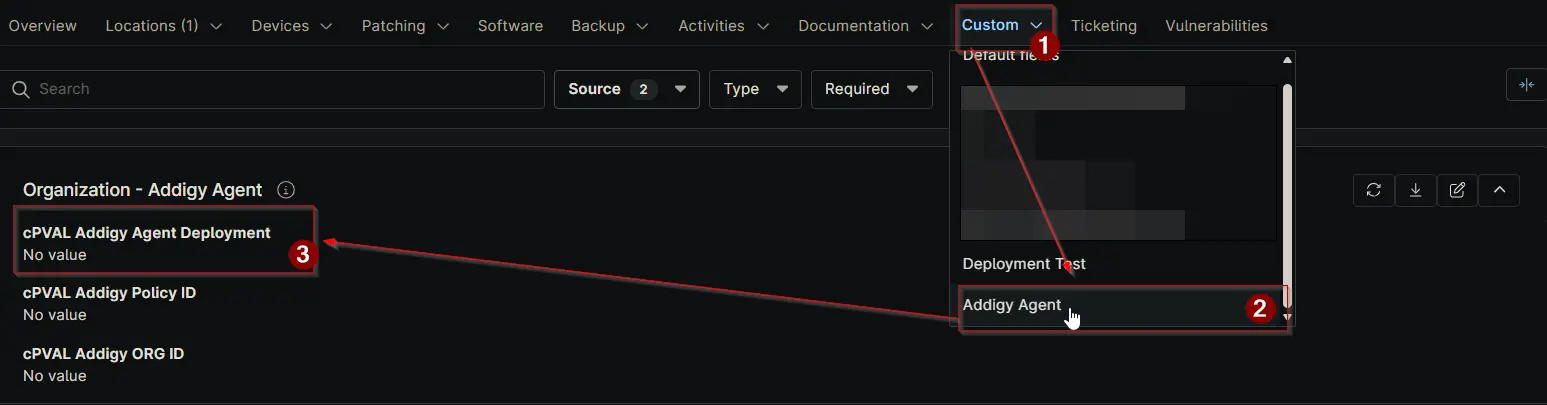The height and width of the screenshot is (405, 1547).
Task: Click the edit pencil icon for Addigy Agent
Action: click(x=1457, y=190)
